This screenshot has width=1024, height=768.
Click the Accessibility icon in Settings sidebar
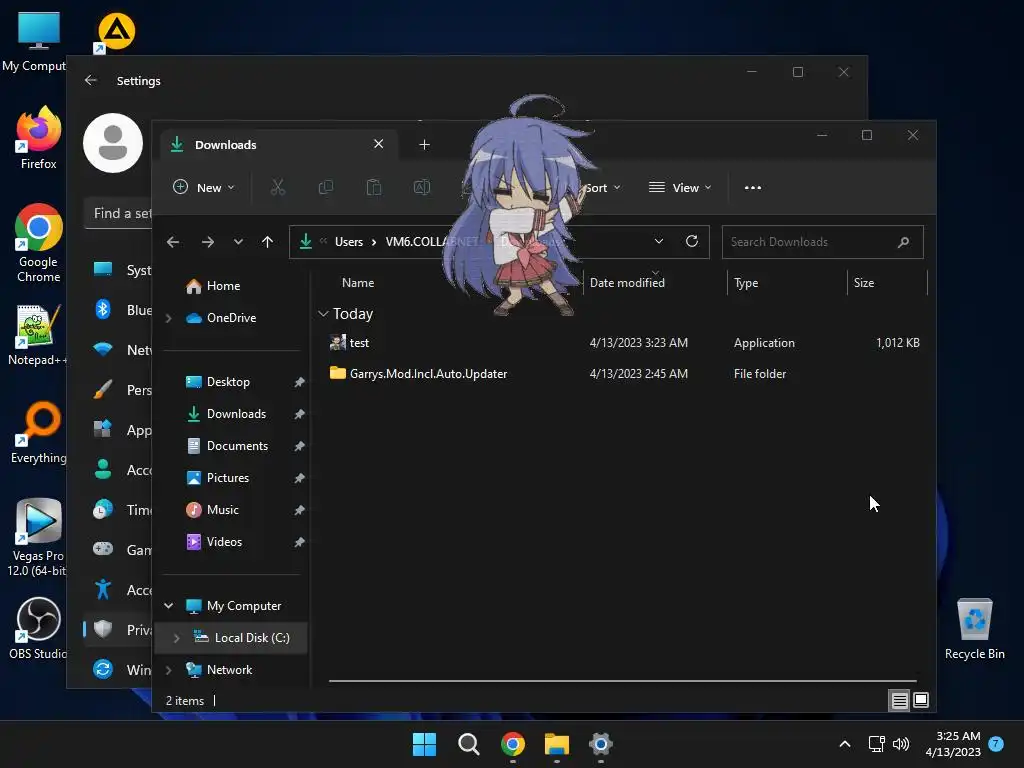[x=103, y=590]
